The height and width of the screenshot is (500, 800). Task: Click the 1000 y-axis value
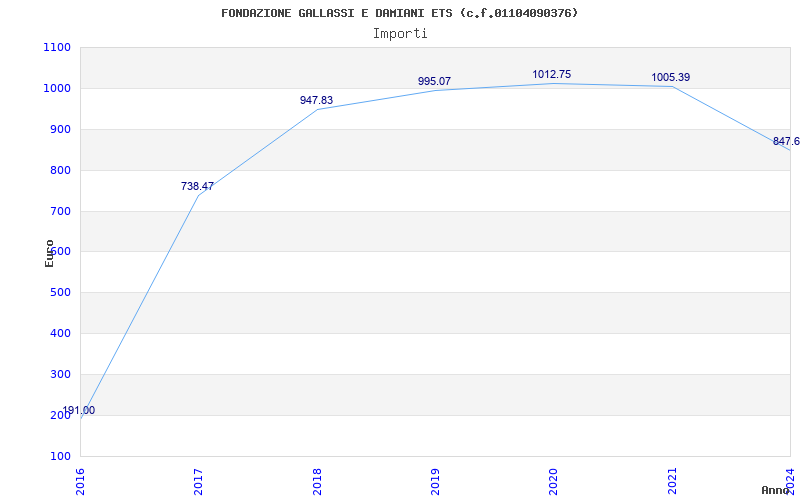[x=57, y=88]
